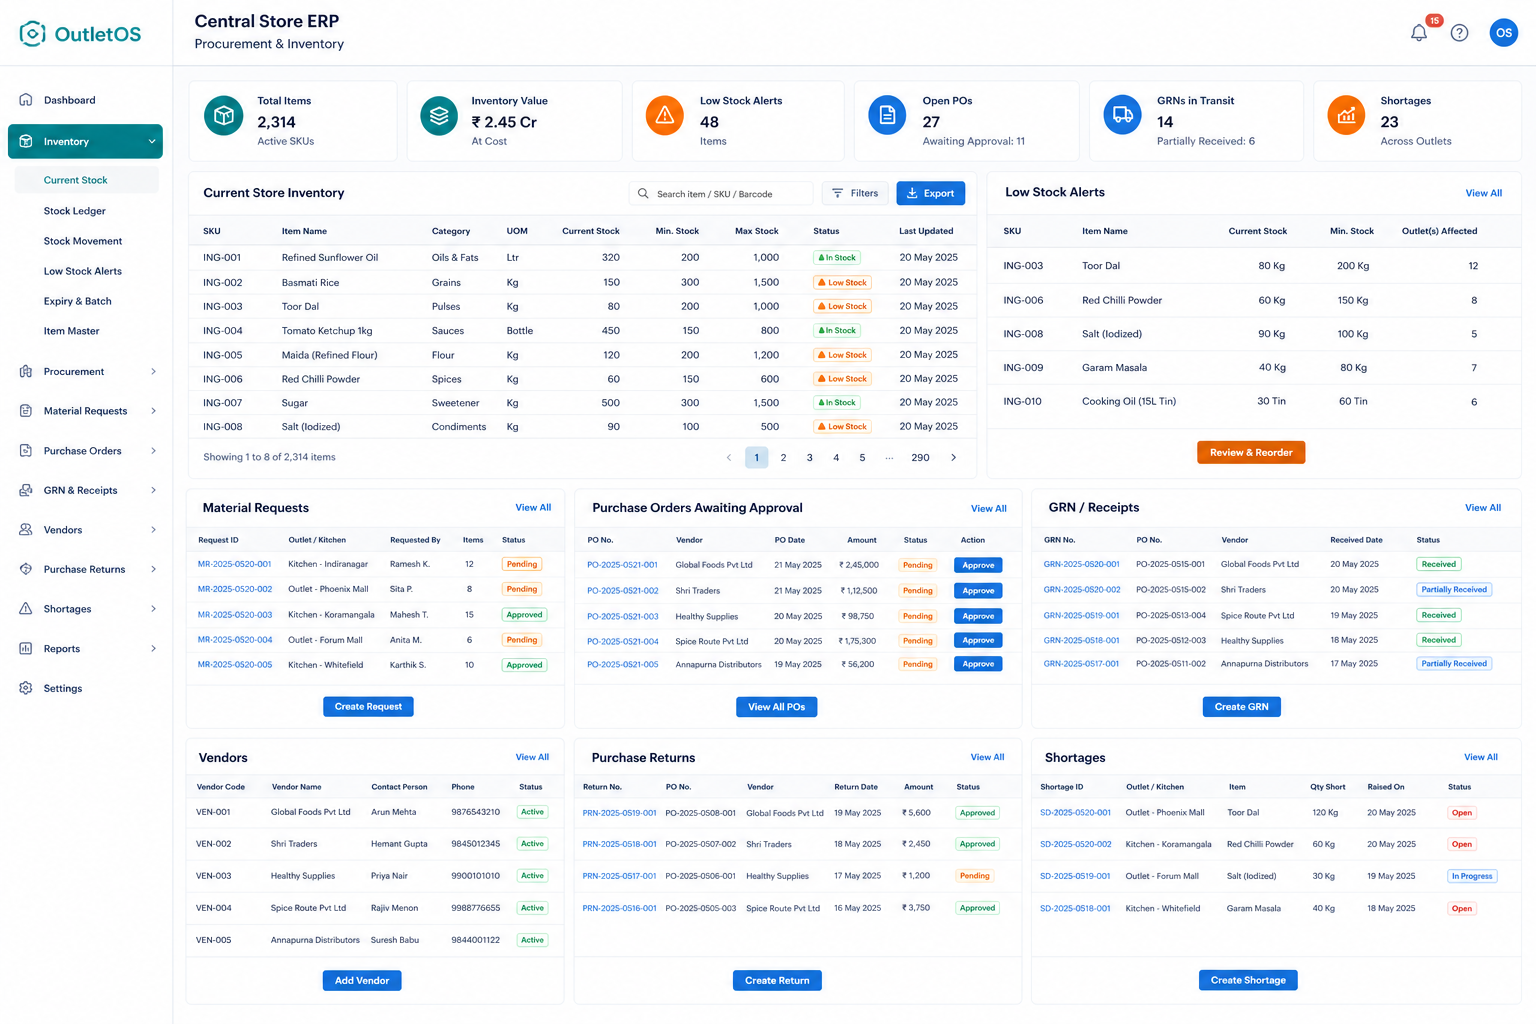Click the Shortages triangle icon in sidebar

pos(26,609)
